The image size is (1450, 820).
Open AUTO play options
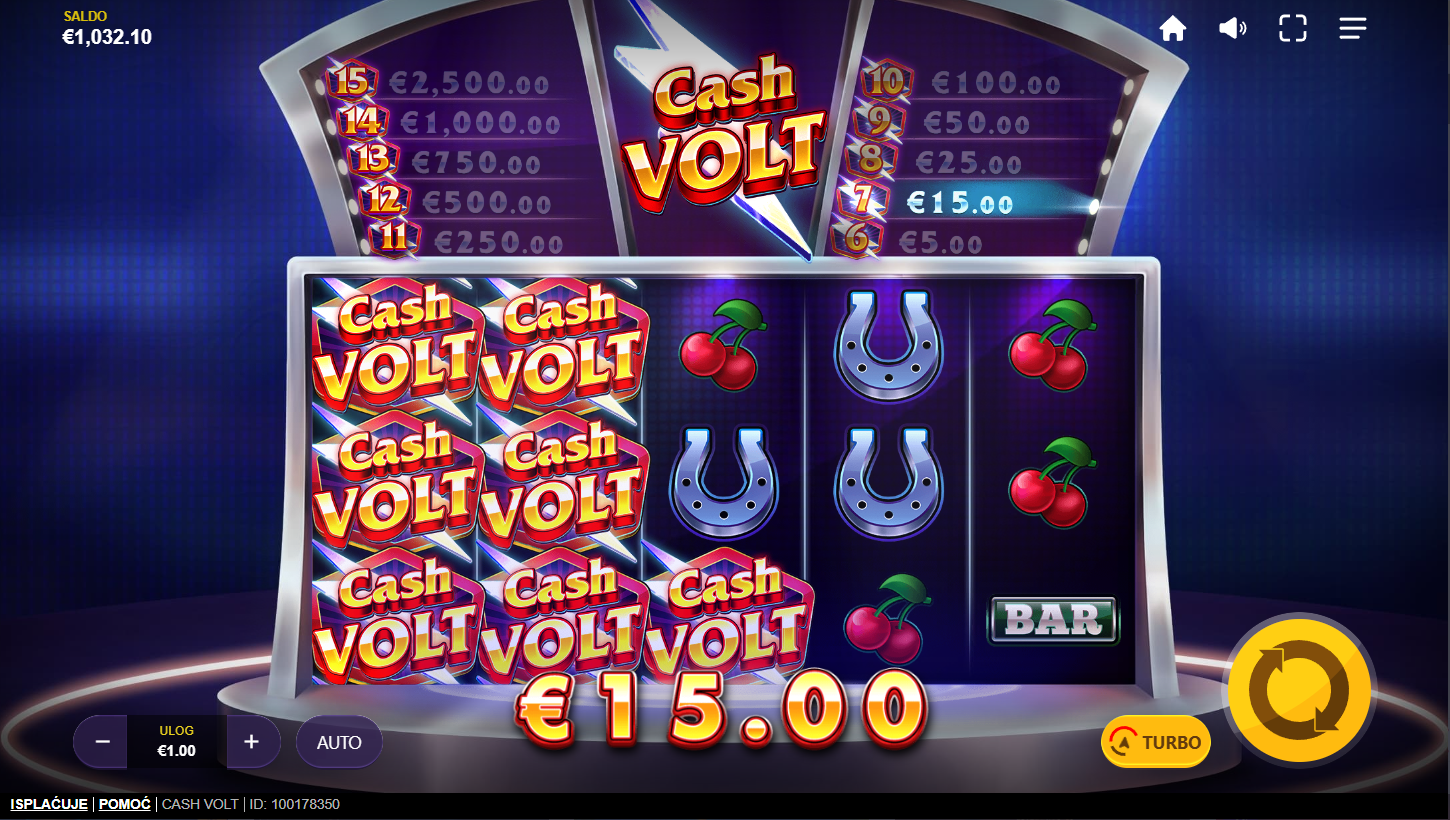339,742
